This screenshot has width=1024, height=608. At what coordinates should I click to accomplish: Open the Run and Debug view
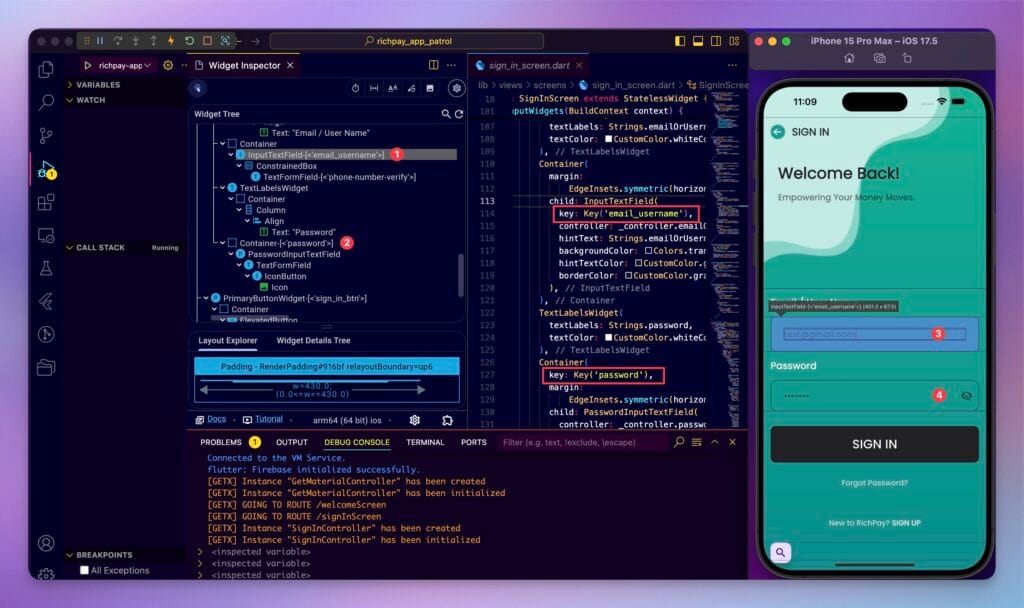click(x=46, y=169)
